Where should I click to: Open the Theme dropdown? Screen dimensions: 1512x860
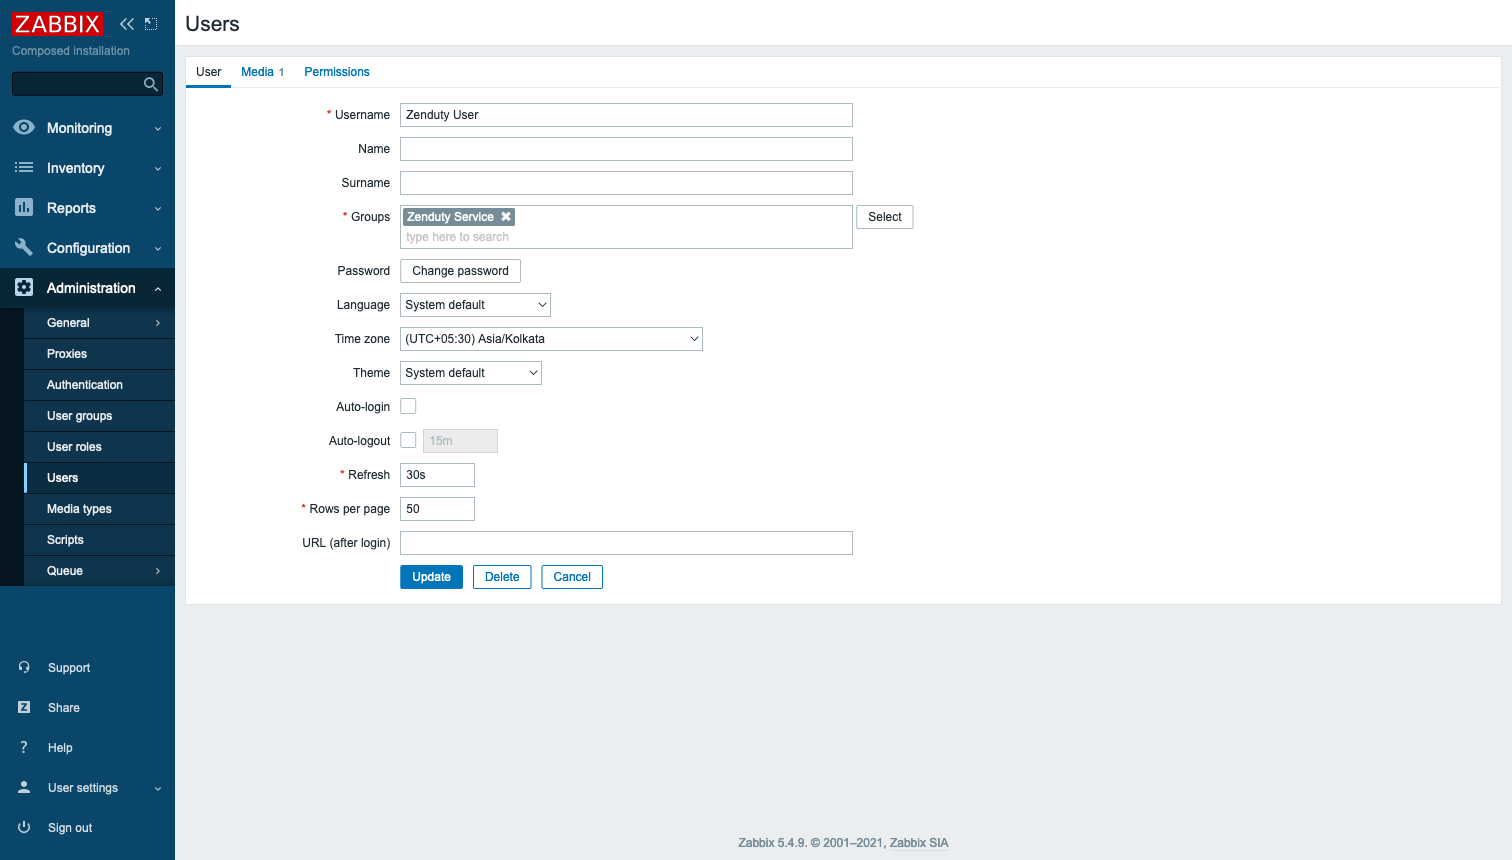point(471,373)
